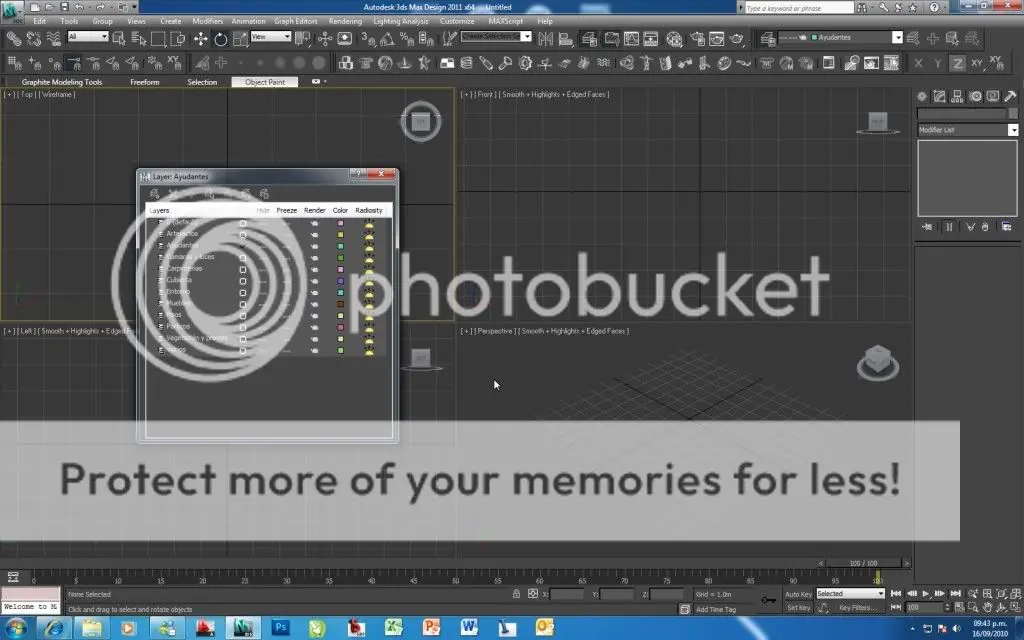The width and height of the screenshot is (1024, 640).
Task: Click the Muebles layer brown color swatch
Action: pos(340,304)
